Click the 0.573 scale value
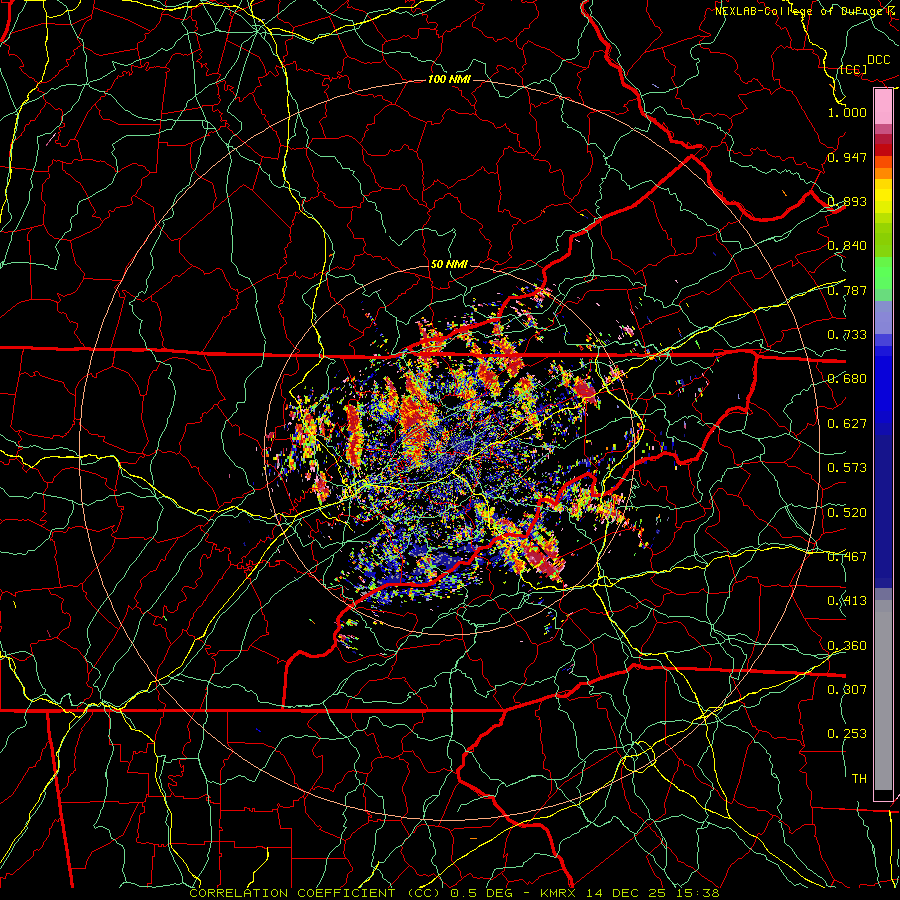Image resolution: width=900 pixels, height=900 pixels. [847, 468]
